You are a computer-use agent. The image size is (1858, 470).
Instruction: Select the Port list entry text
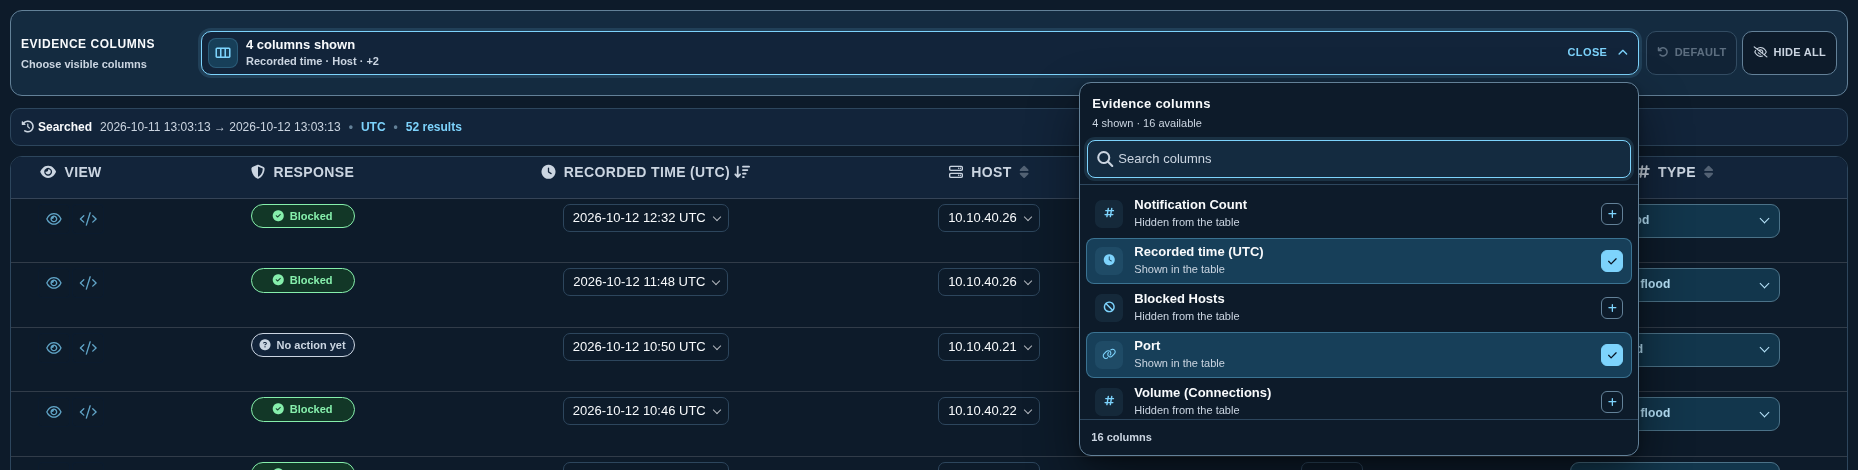tap(1147, 346)
